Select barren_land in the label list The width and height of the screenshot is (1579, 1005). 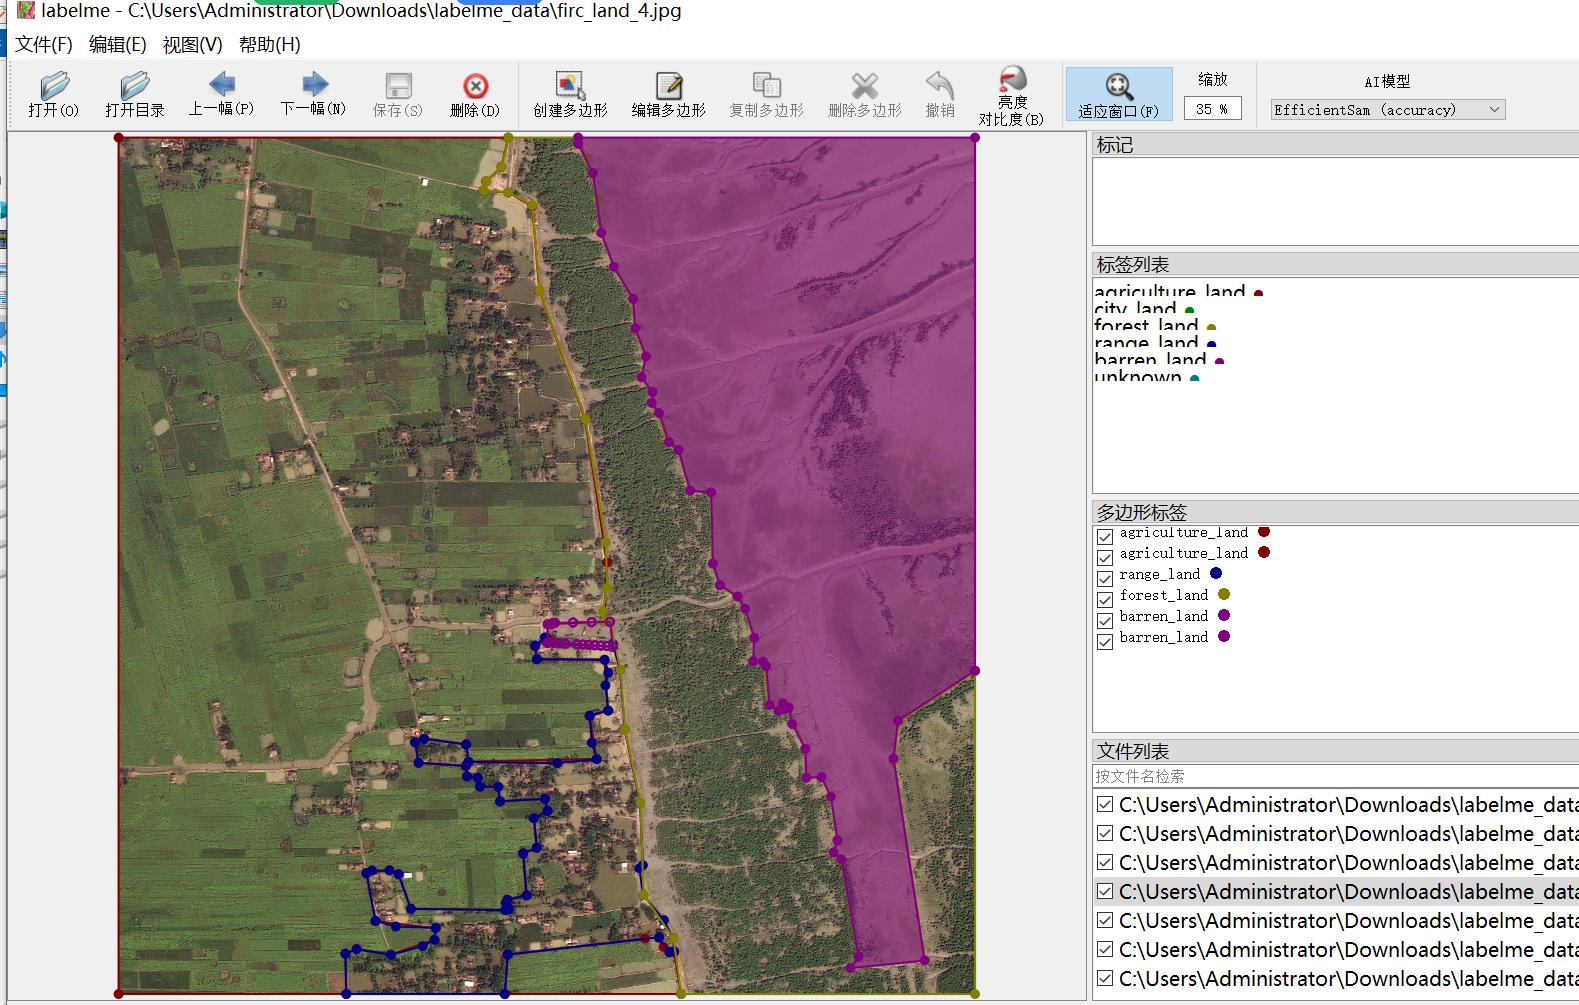[1150, 360]
